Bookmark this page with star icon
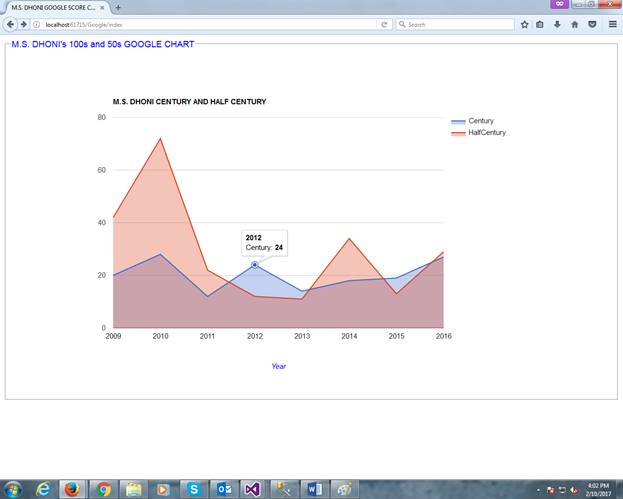Screen dimensions: 623x499 click(x=524, y=24)
